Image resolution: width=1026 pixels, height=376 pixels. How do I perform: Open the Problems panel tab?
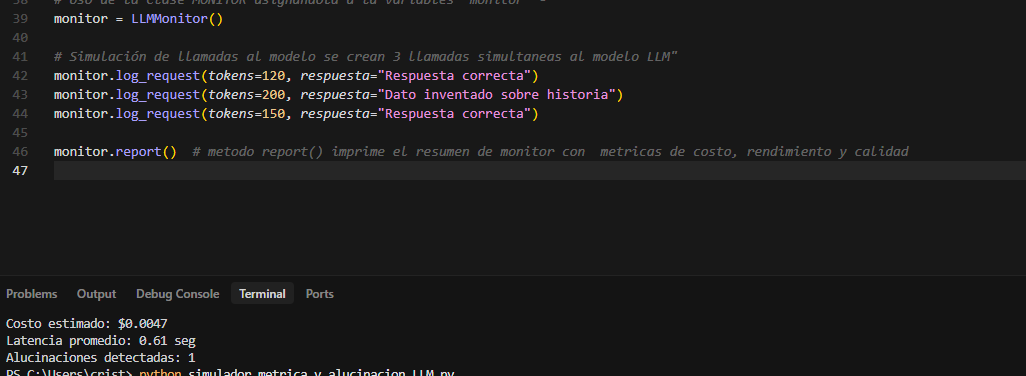click(x=31, y=294)
